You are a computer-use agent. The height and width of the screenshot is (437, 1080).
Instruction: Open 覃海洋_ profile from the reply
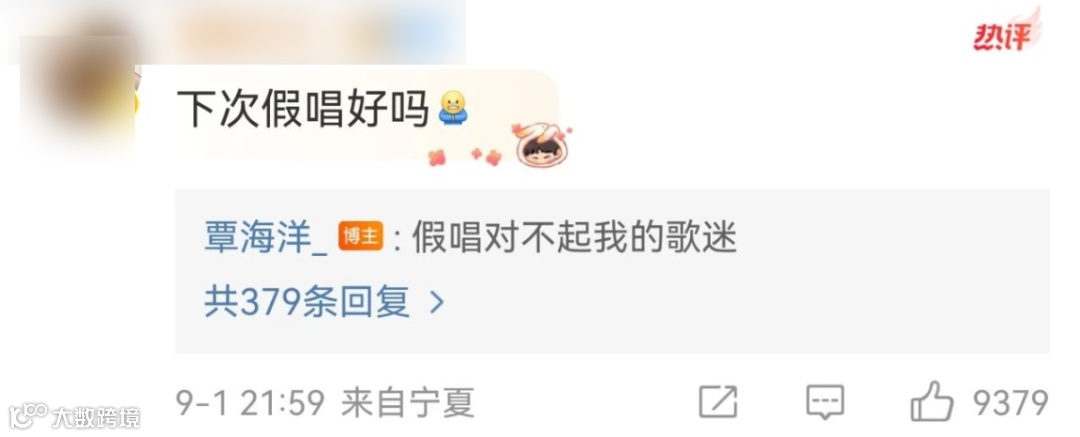[265, 238]
